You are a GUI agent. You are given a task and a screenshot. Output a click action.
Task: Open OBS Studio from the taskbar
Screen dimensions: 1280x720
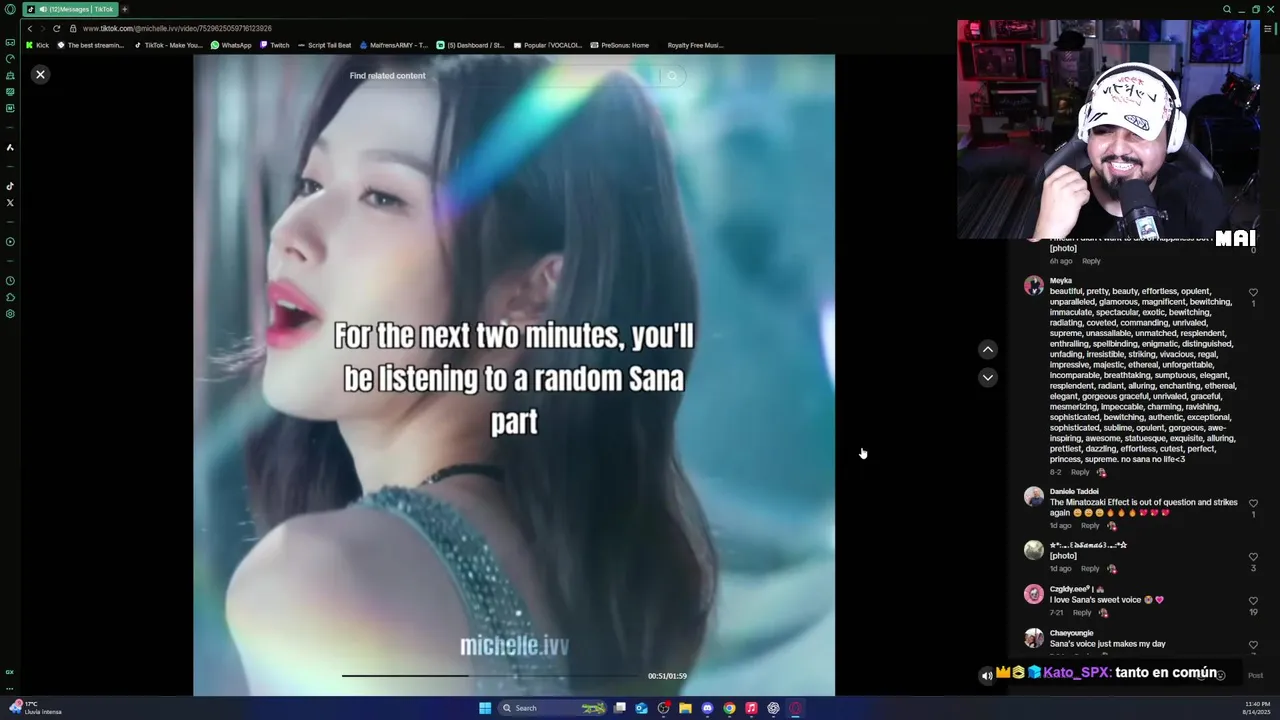663,708
